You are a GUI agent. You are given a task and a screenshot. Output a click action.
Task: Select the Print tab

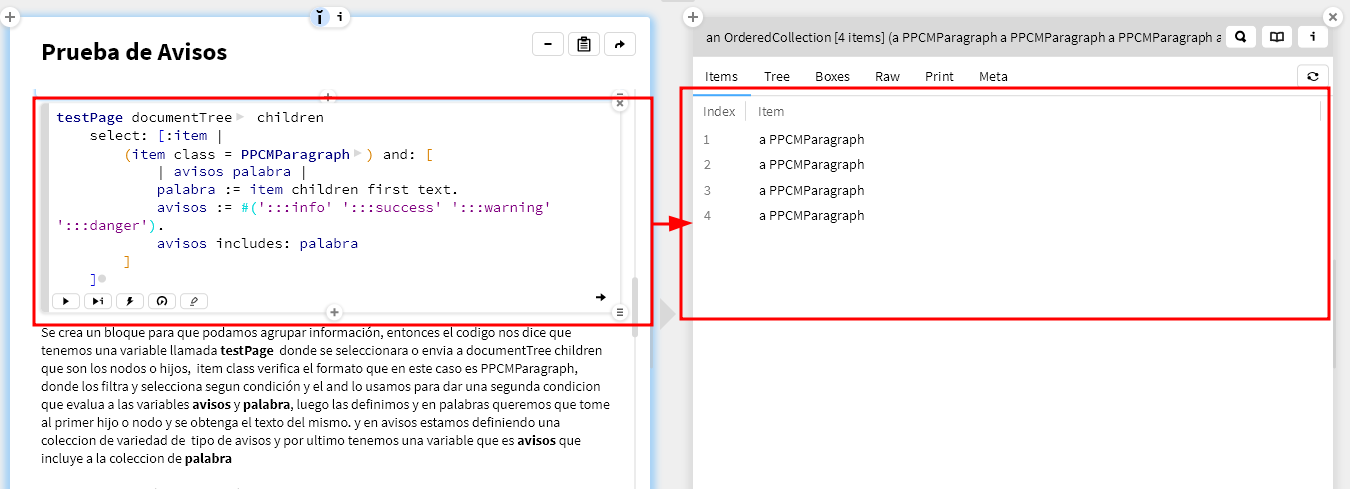click(x=939, y=77)
